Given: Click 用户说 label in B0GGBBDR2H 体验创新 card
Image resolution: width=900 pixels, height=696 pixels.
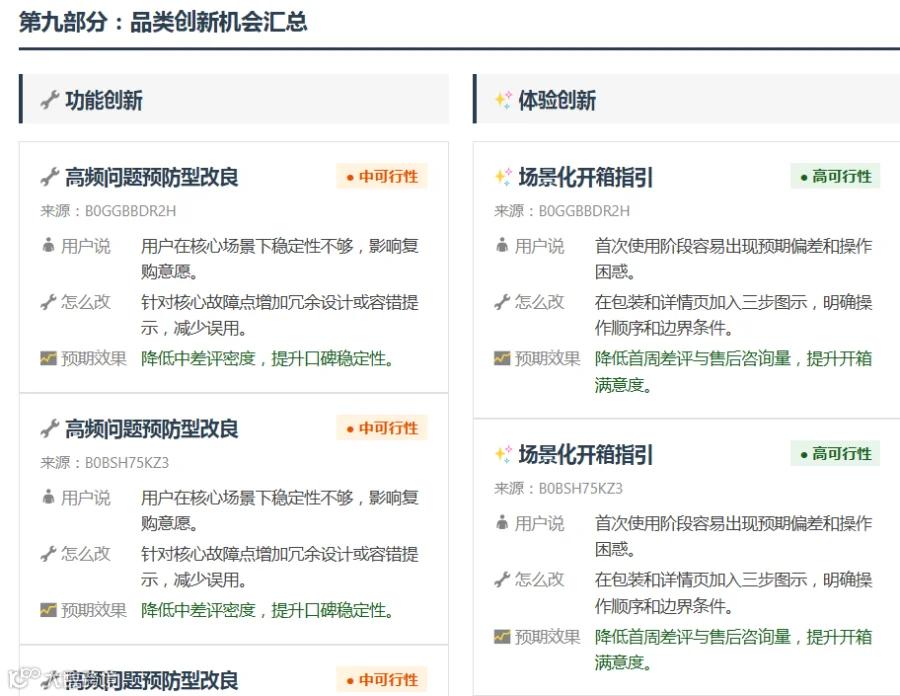Looking at the screenshot, I should pyautogui.click(x=540, y=246).
